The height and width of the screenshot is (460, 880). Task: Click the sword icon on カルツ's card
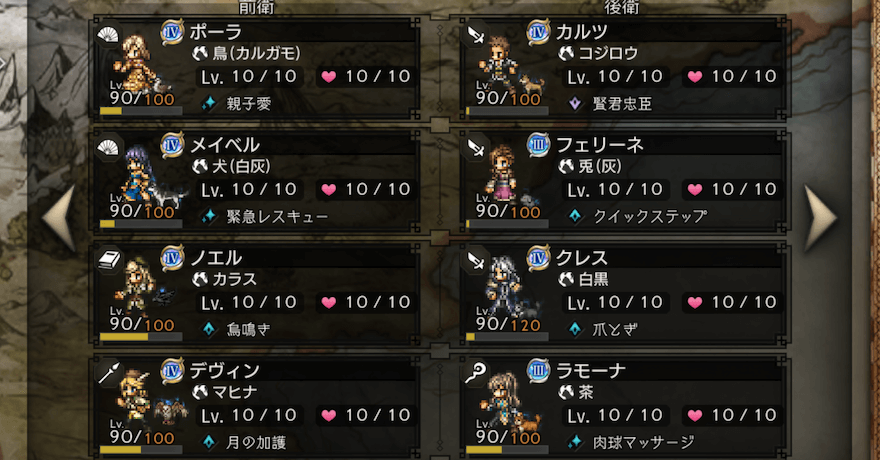pos(475,36)
